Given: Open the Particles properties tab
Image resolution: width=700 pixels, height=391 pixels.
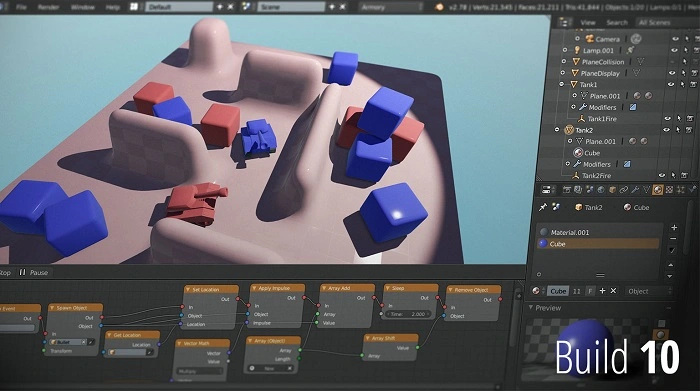Looking at the screenshot, I should [680, 190].
